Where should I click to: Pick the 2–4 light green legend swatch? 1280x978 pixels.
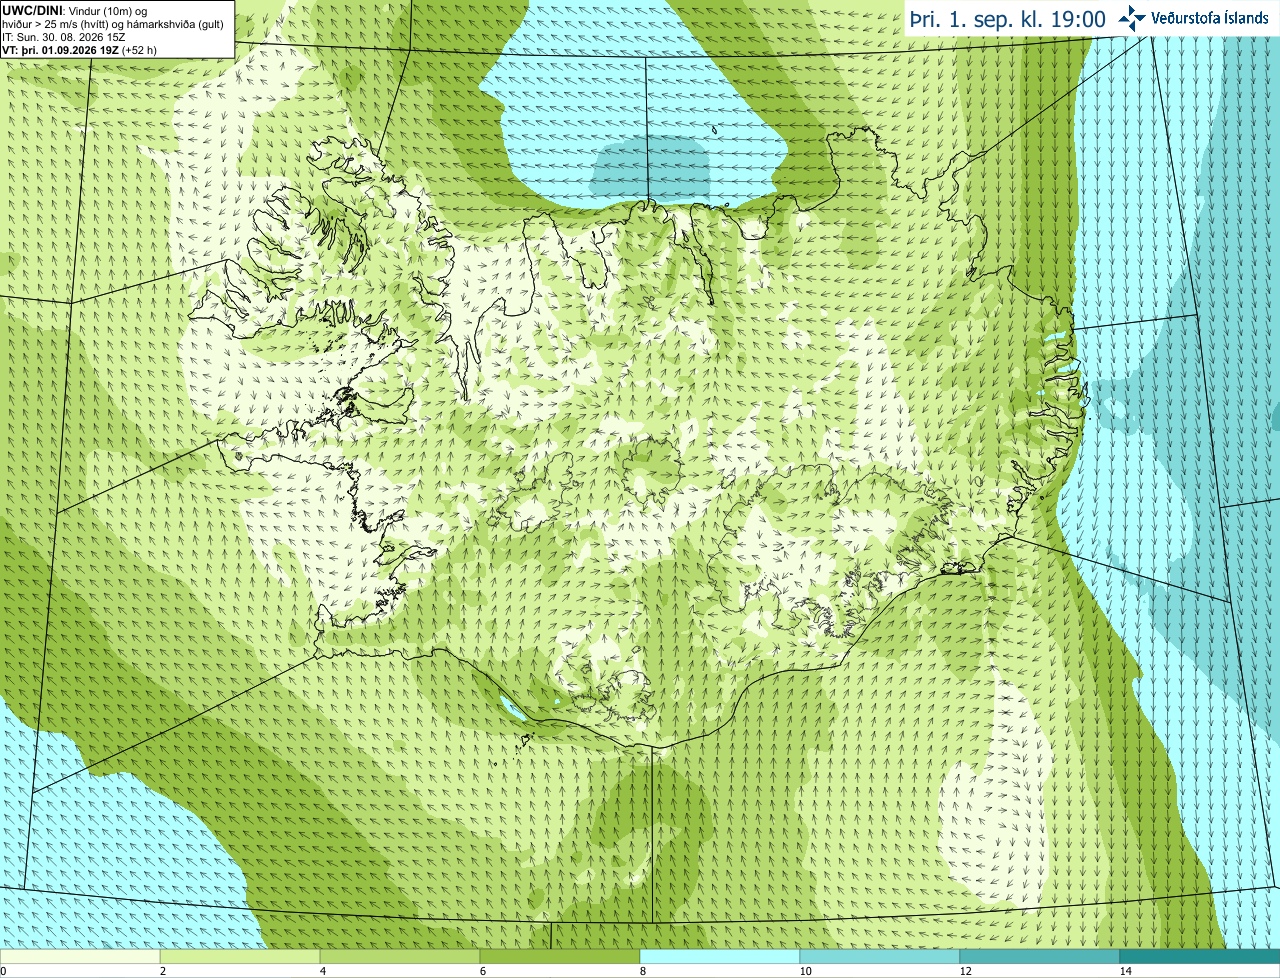[x=240, y=956]
